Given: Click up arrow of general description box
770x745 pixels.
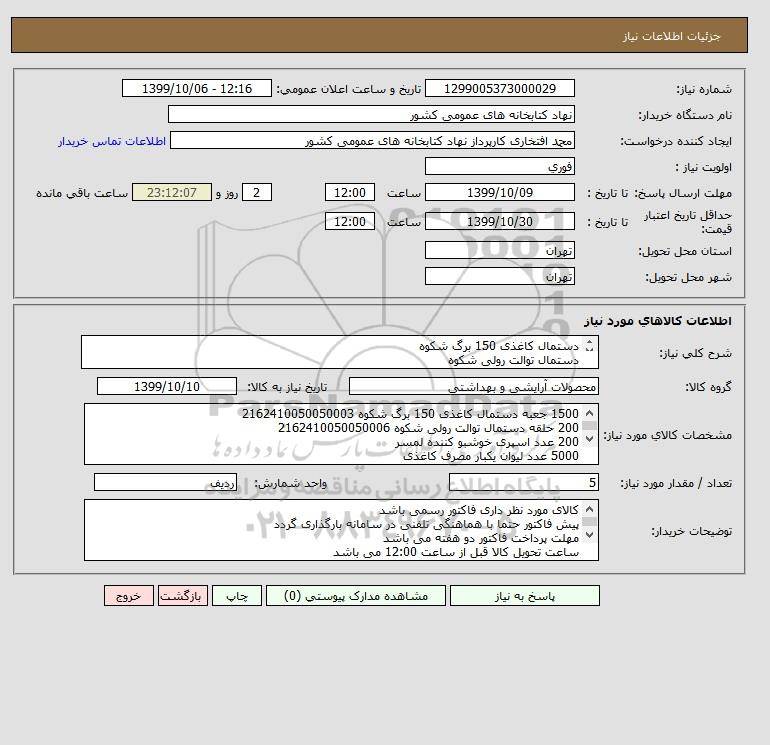Looking at the screenshot, I should (589, 342).
